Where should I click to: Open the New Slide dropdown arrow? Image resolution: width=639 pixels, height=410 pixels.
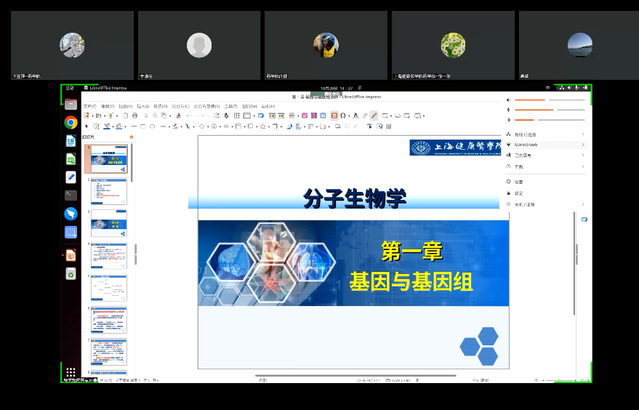pyautogui.click(x=391, y=116)
